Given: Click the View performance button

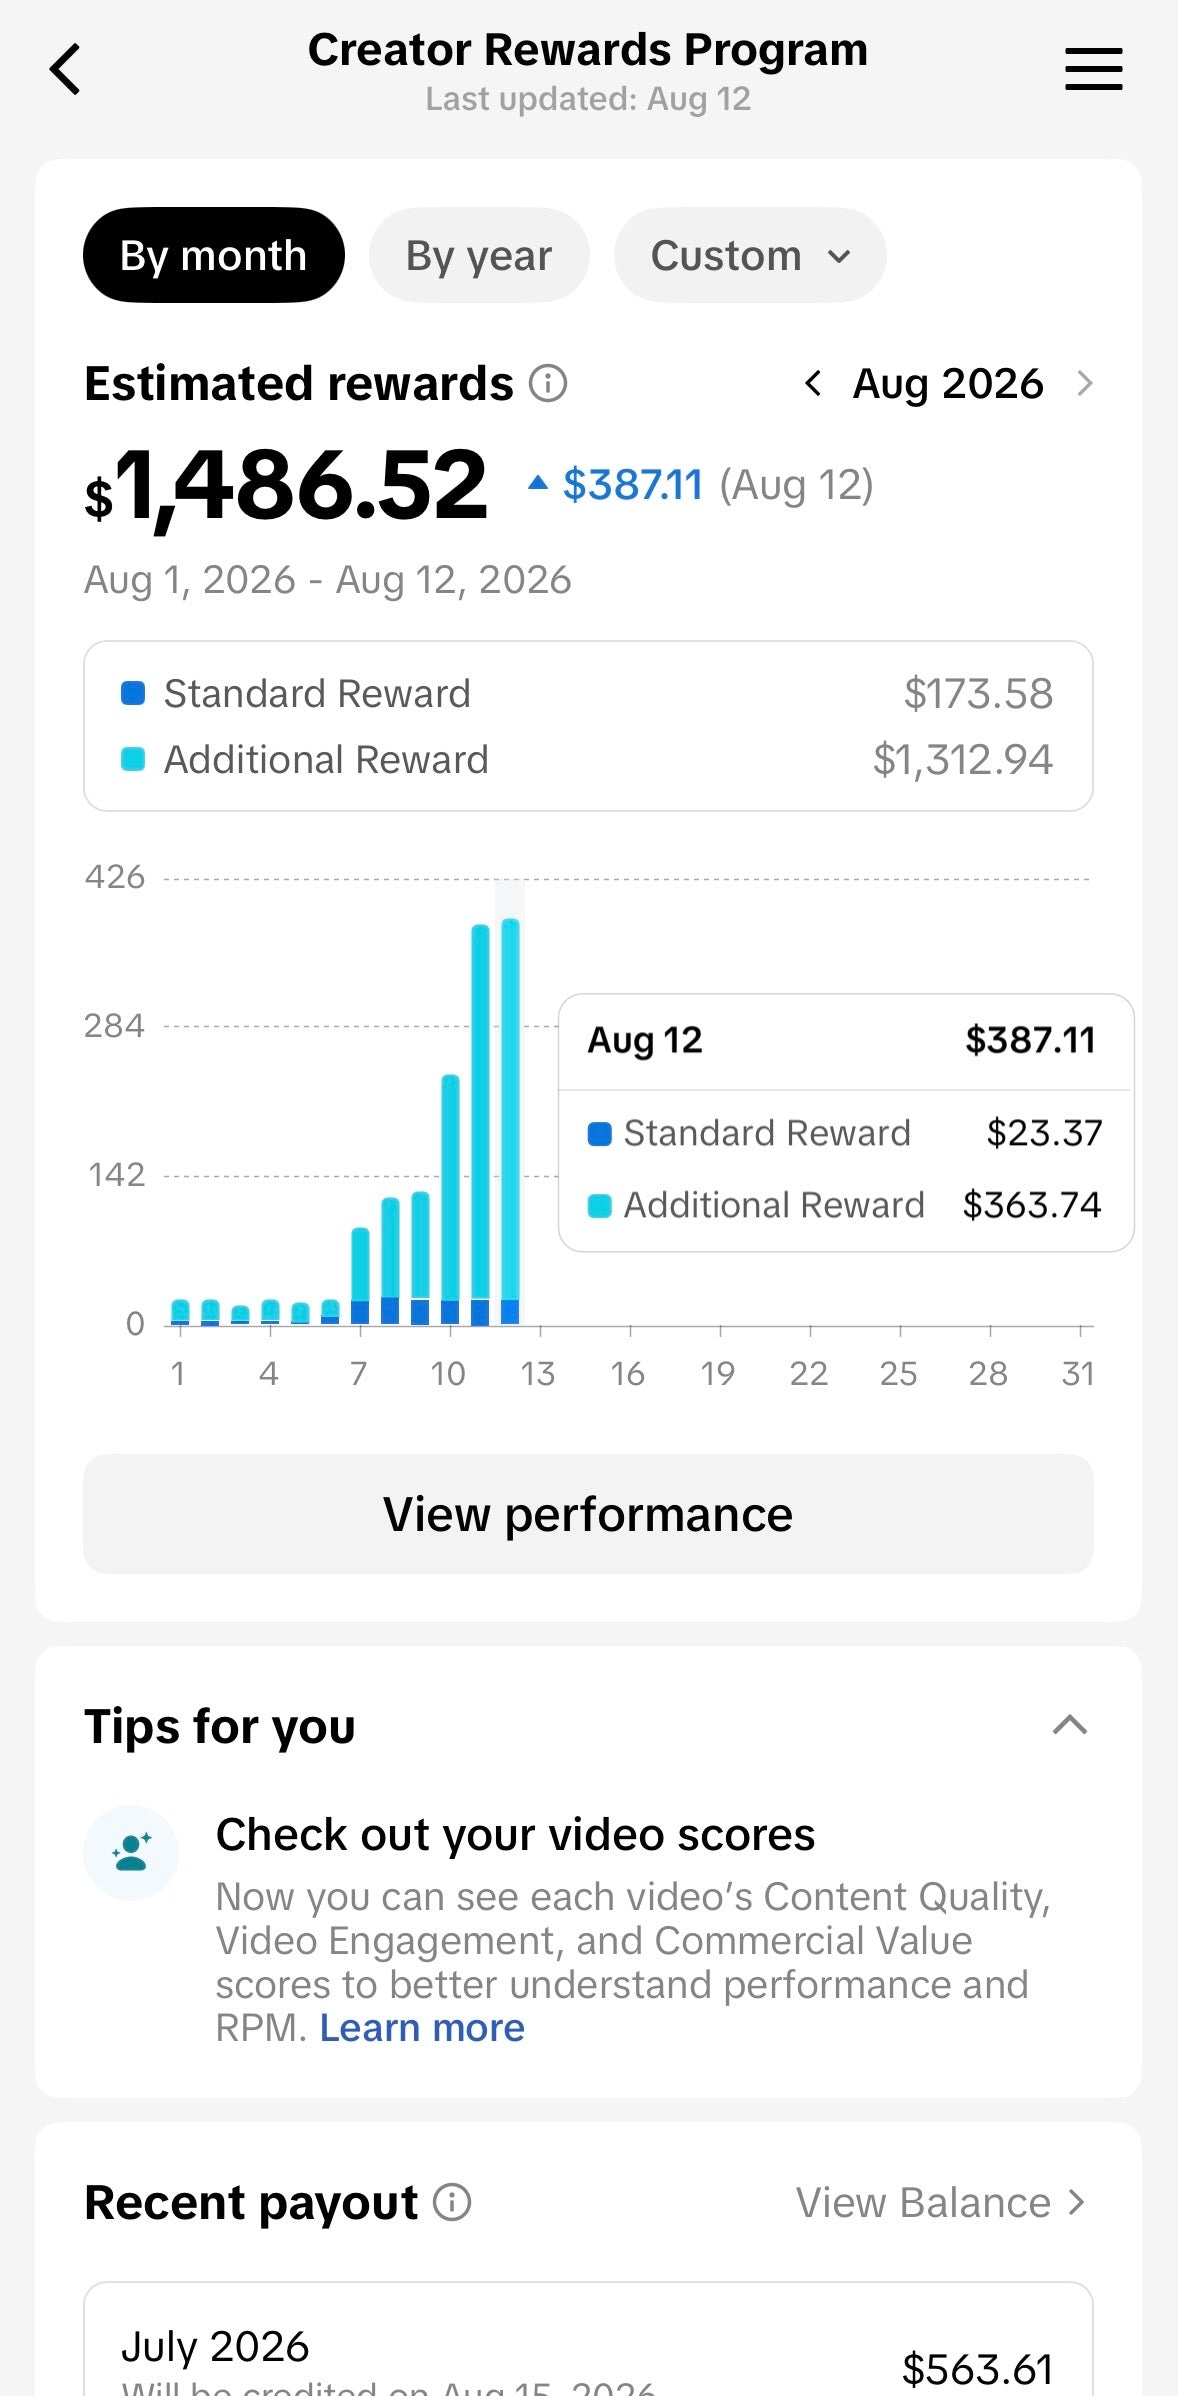Looking at the screenshot, I should point(588,1514).
